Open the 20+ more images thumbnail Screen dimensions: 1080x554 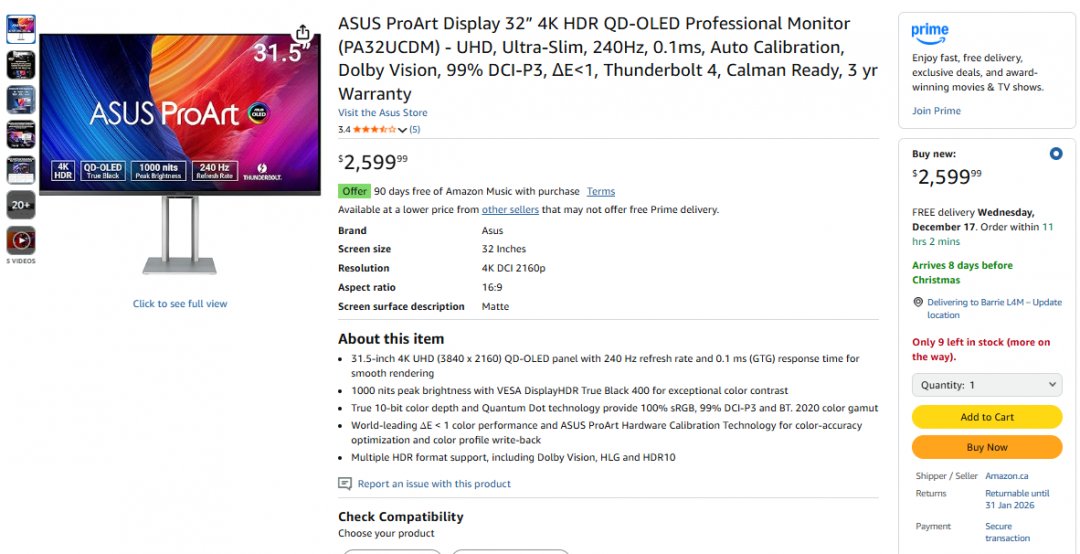(21, 205)
